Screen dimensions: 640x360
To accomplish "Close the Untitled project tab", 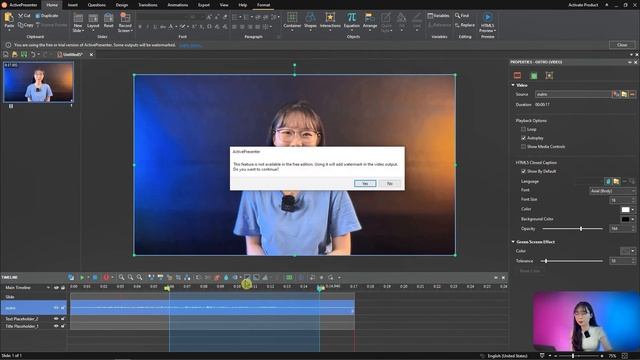I will (x=91, y=54).
